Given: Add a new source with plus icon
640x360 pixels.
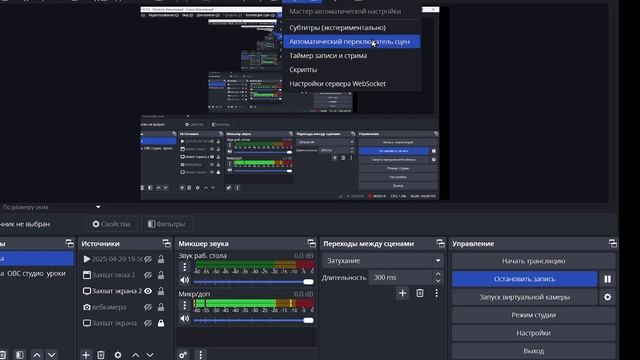Looking at the screenshot, I should point(86,355).
